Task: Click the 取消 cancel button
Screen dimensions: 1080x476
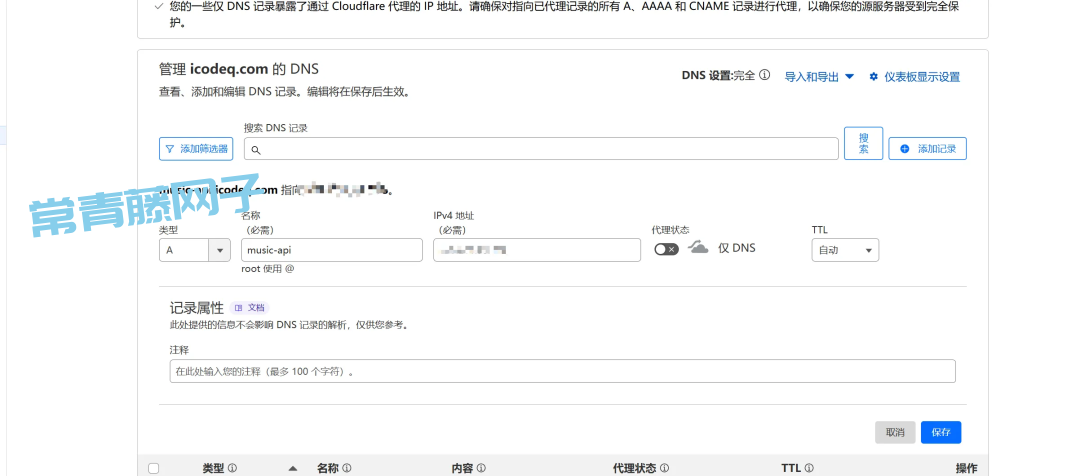Action: click(x=894, y=432)
